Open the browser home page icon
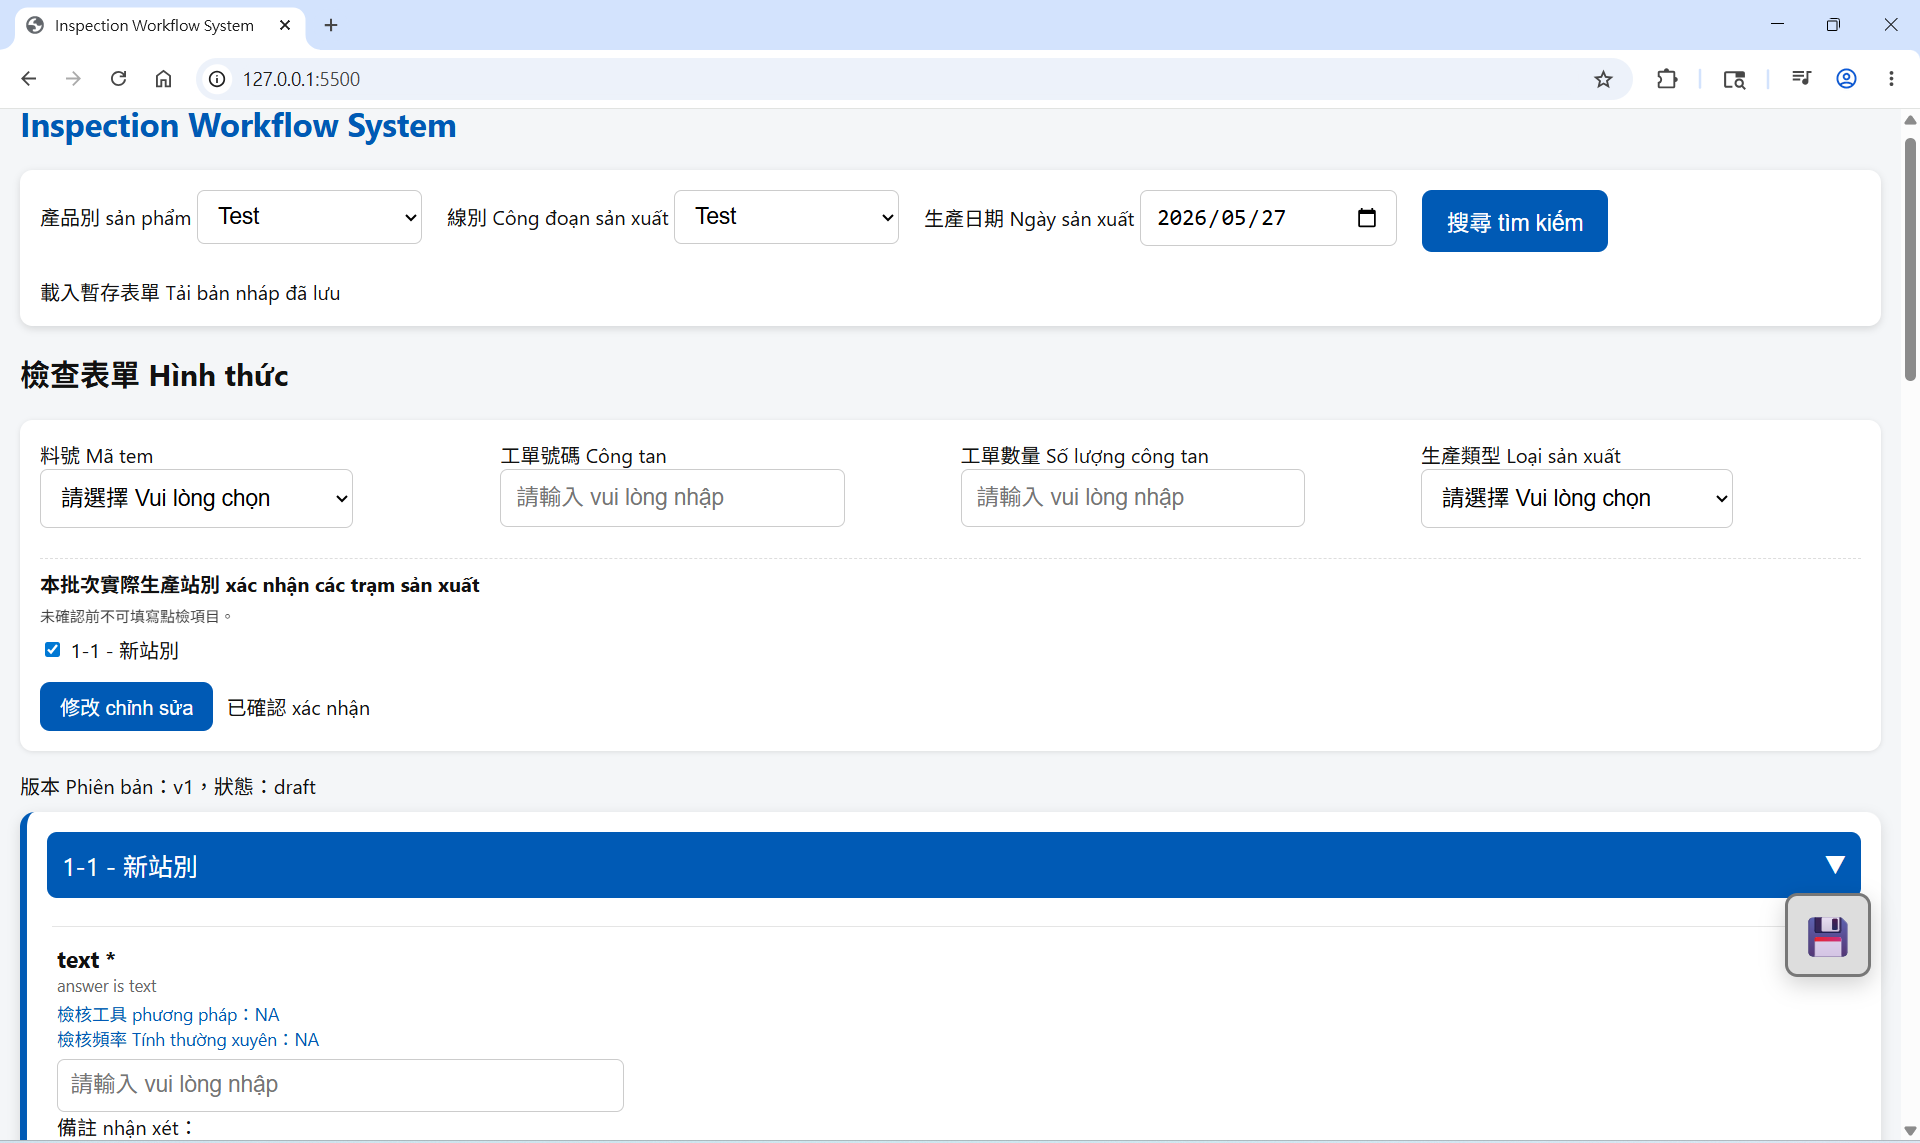The width and height of the screenshot is (1920, 1143). pos(163,79)
